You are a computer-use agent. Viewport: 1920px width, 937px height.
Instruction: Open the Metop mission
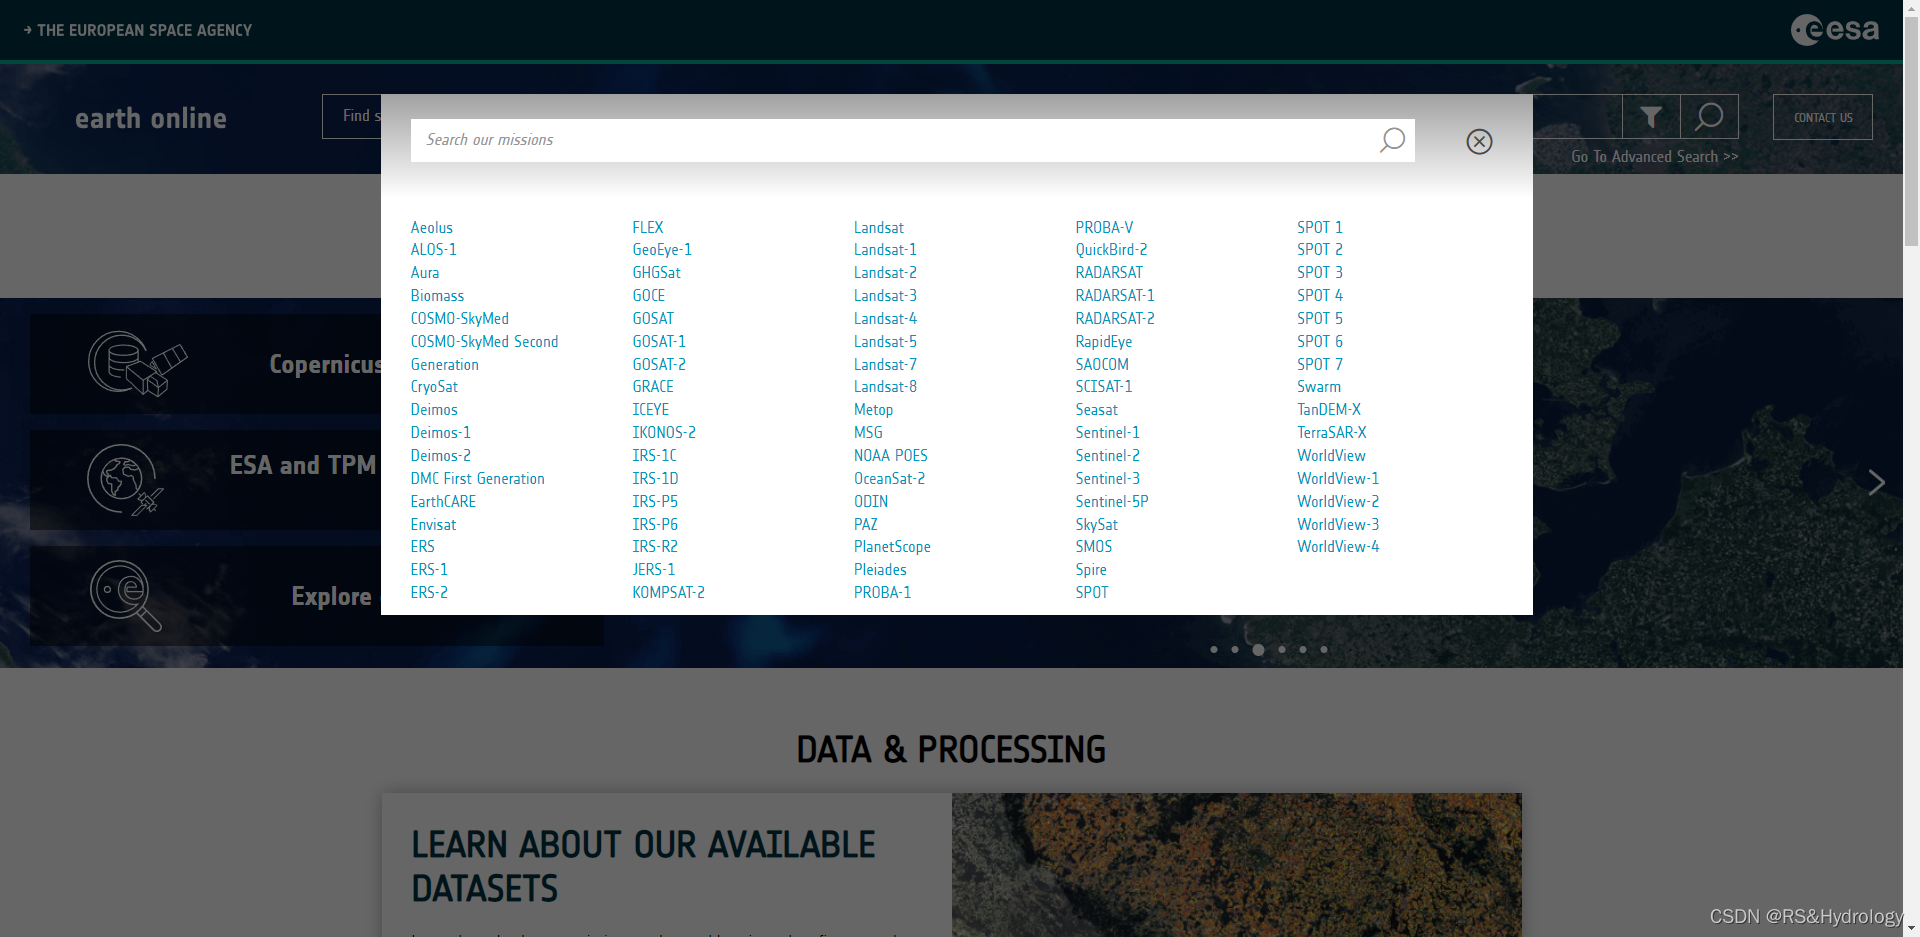pyautogui.click(x=873, y=410)
